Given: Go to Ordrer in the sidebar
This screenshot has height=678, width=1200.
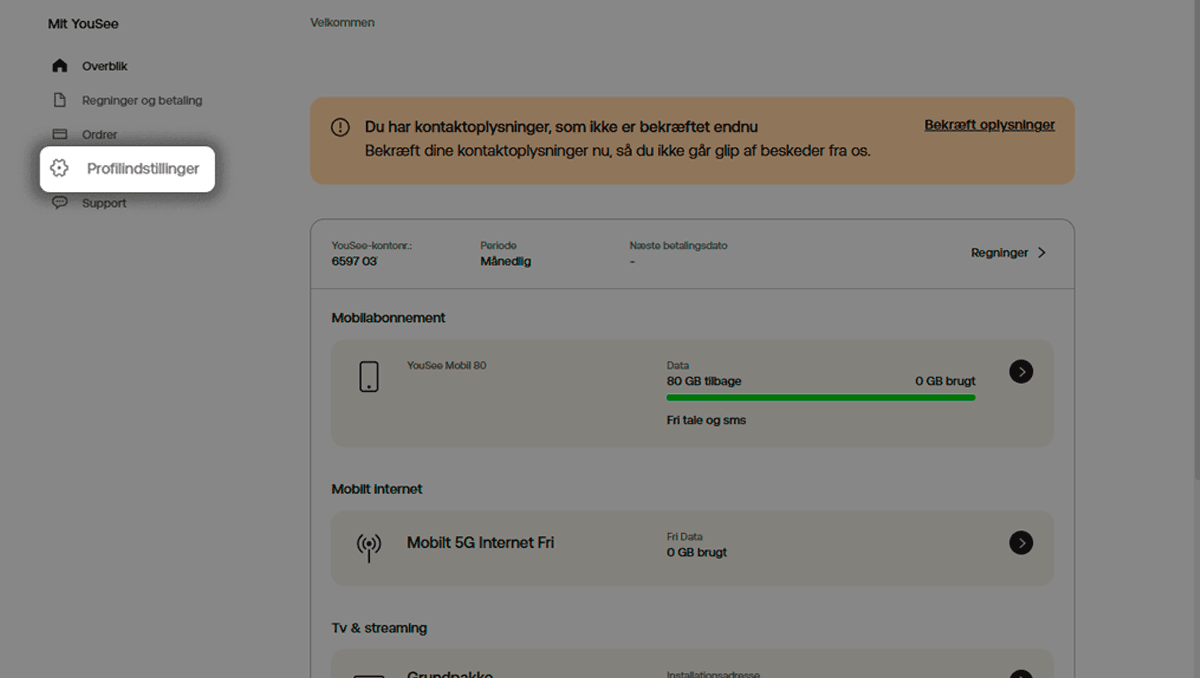Looking at the screenshot, I should [x=100, y=135].
